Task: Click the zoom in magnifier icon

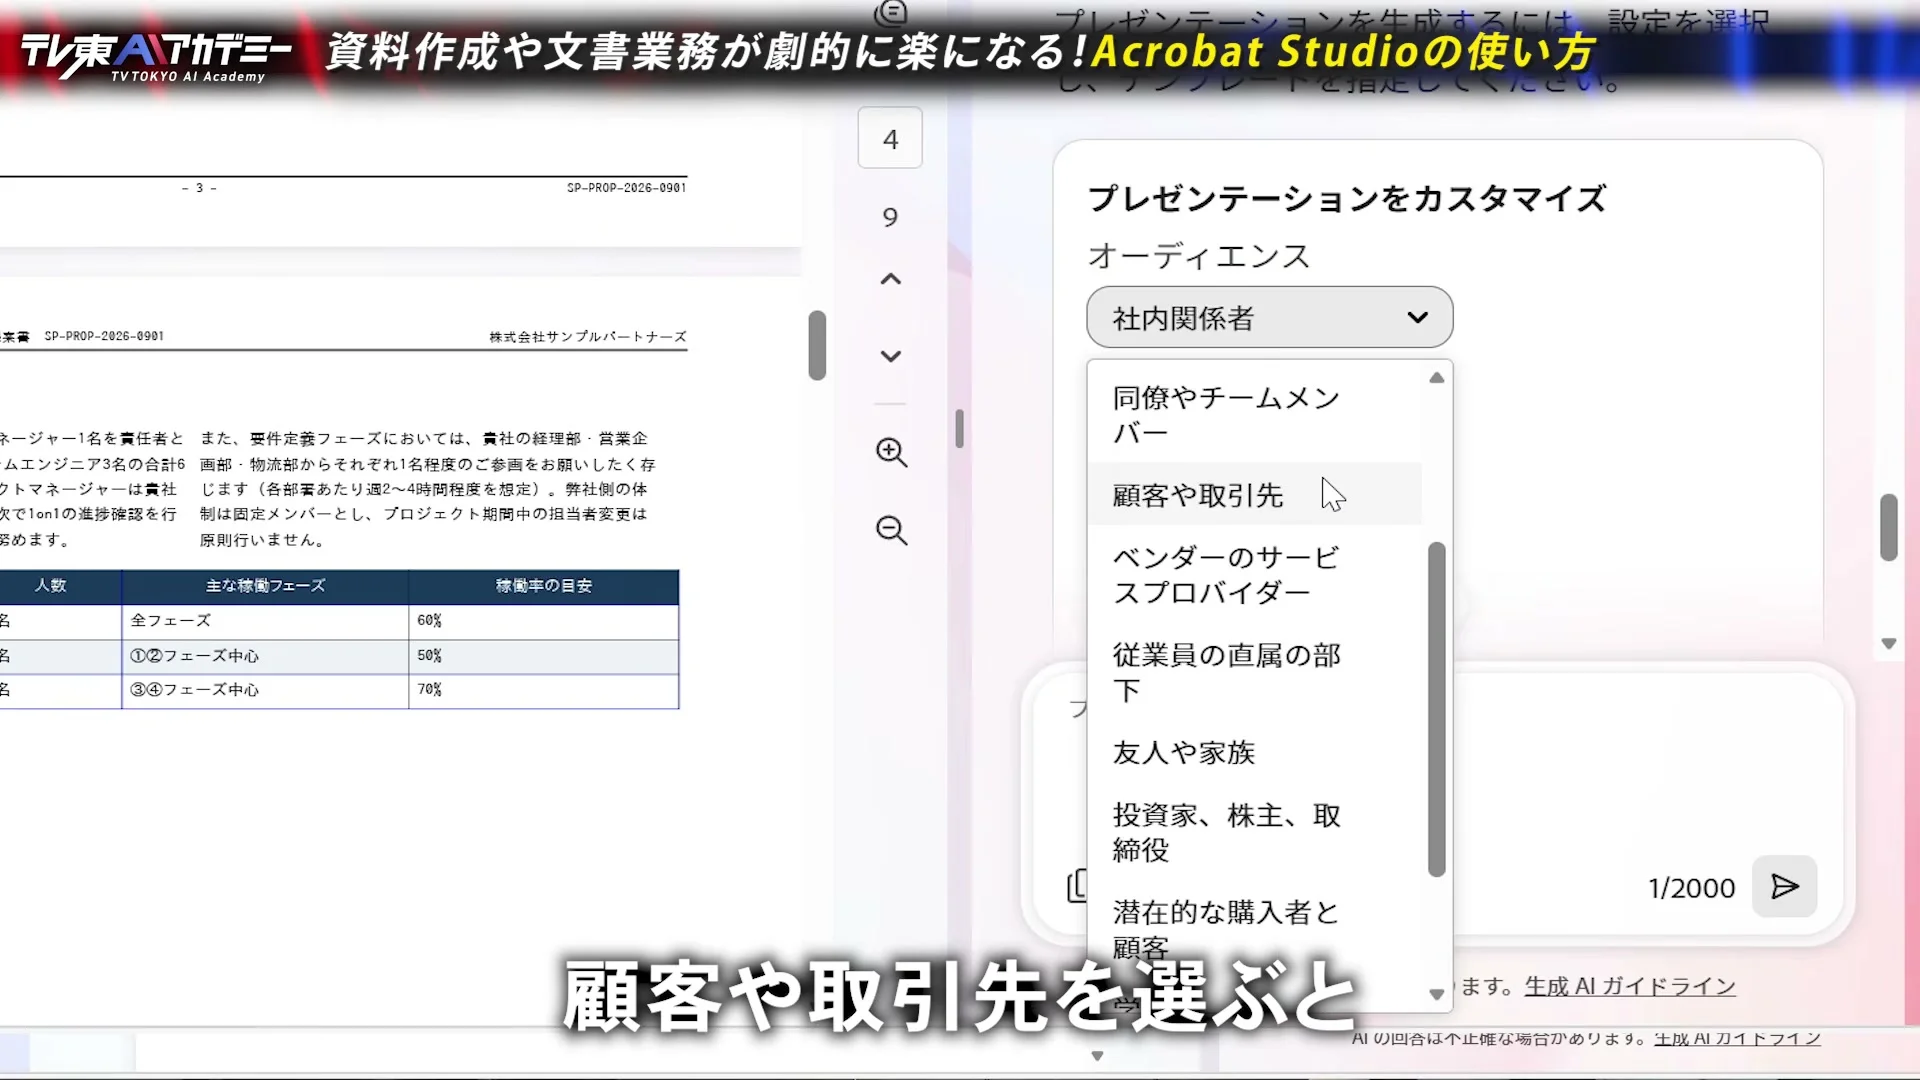Action: [x=891, y=453]
